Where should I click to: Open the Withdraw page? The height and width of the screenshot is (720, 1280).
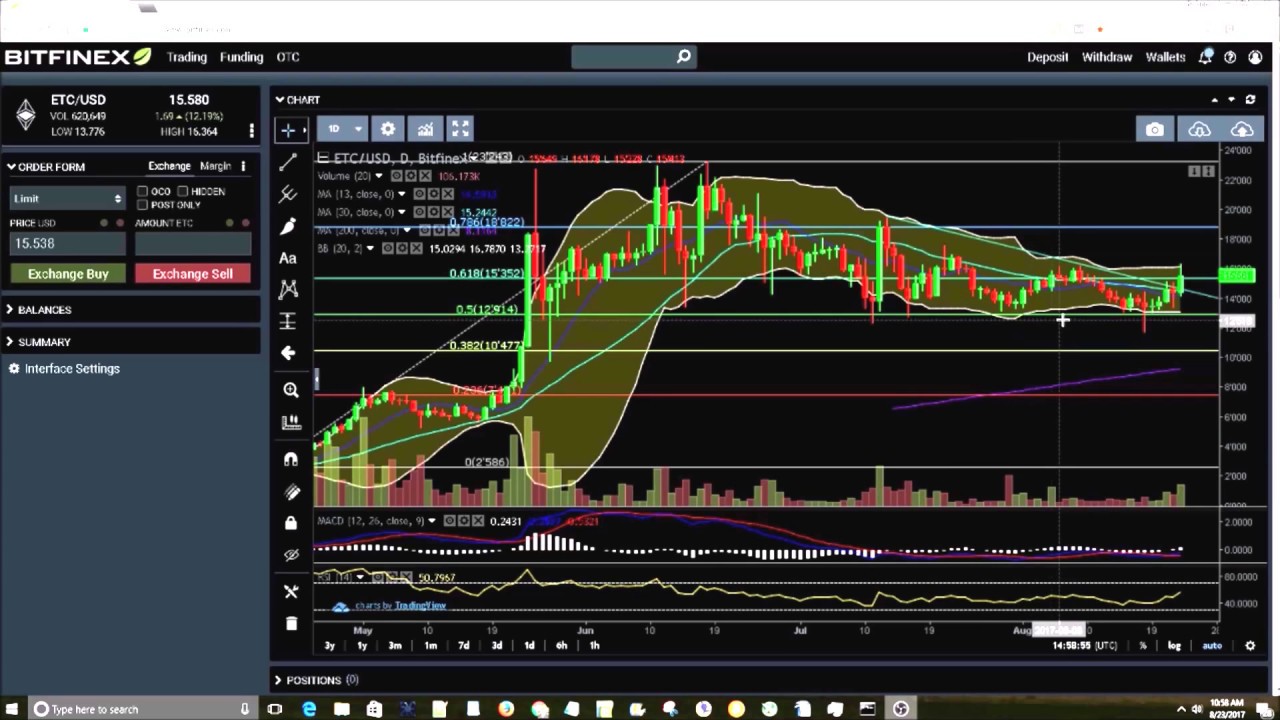point(1107,57)
